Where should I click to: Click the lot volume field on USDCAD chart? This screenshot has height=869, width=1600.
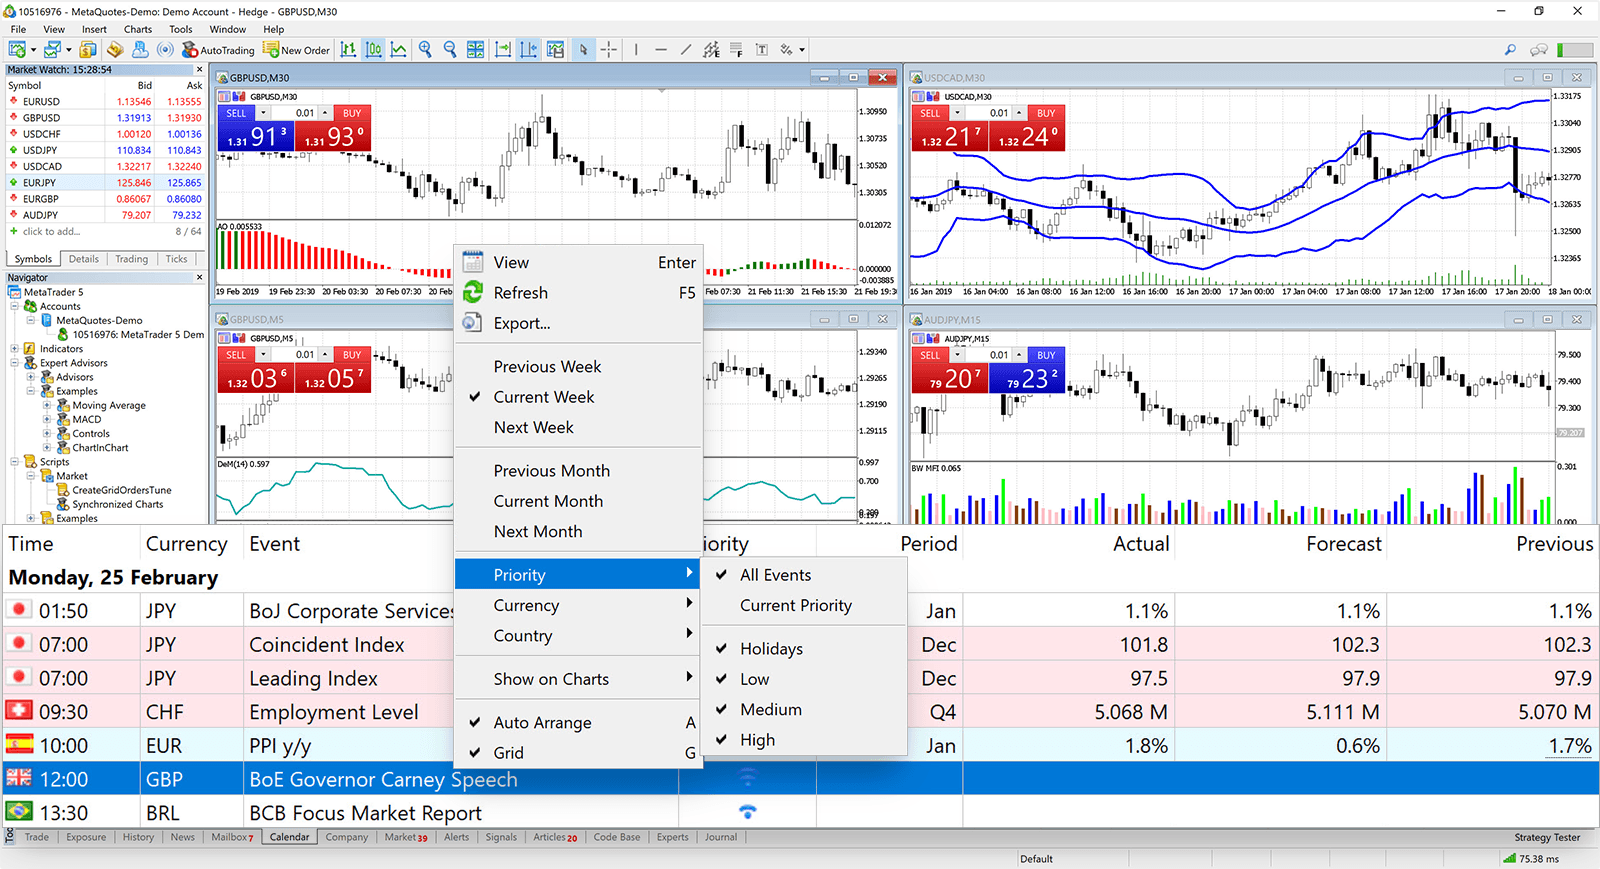tap(999, 113)
